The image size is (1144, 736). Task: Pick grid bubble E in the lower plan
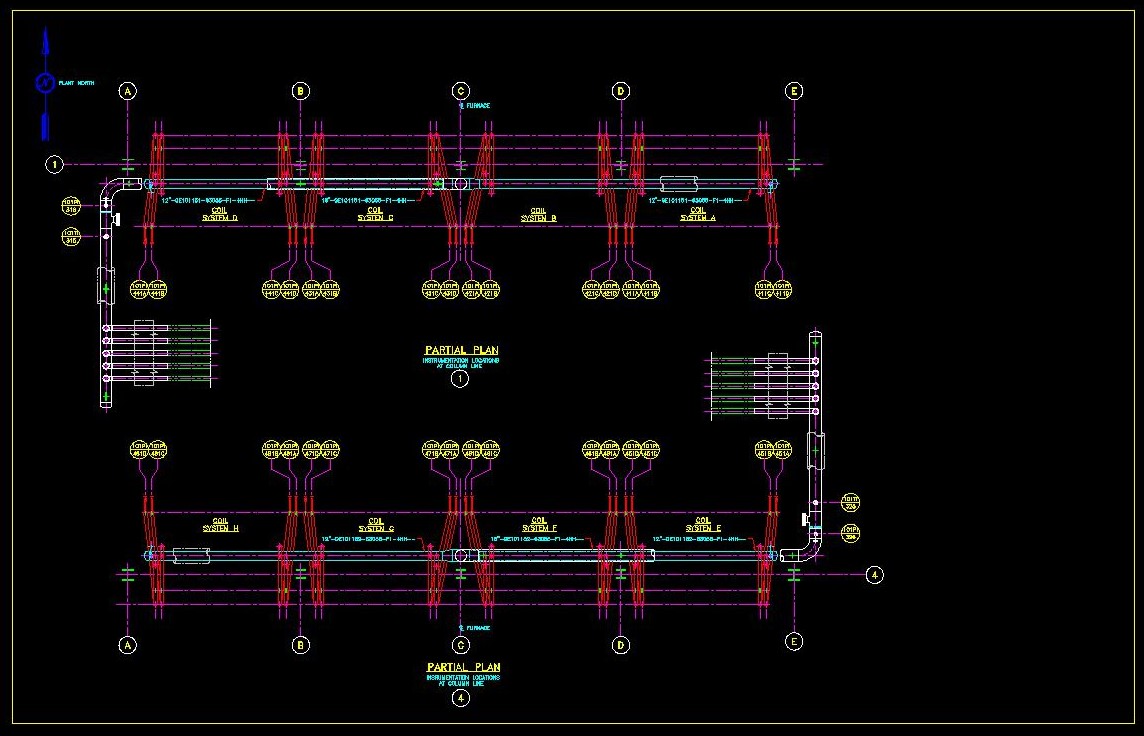click(x=794, y=641)
